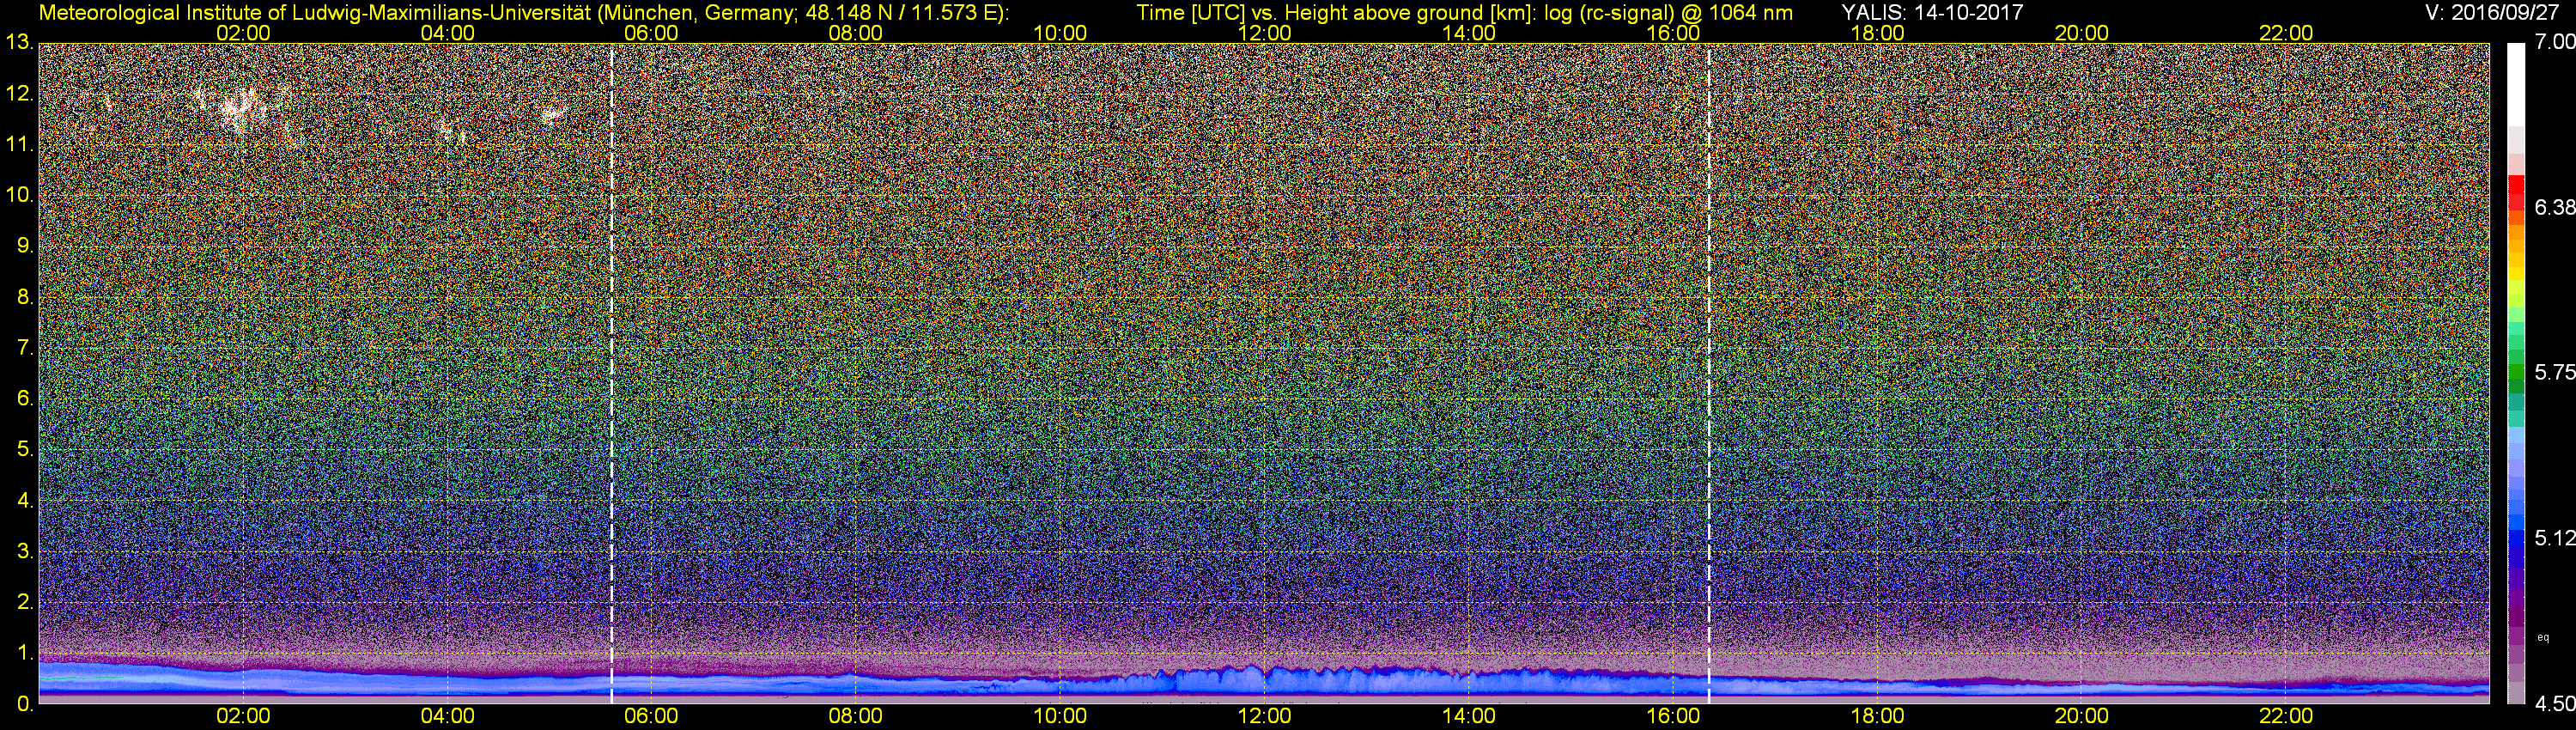Image resolution: width=2576 pixels, height=730 pixels.
Task: Click the 5.75 color scale value
Action: pos(2554,373)
